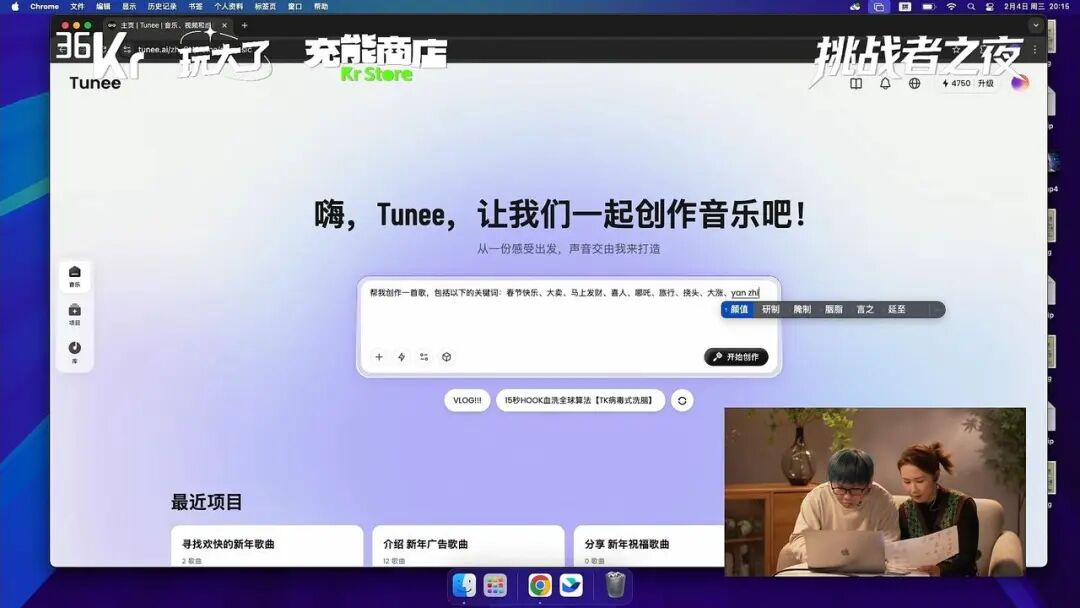1080x608 pixels.
Task: Open the 项目 section in the left sidebar
Action: [x=75, y=315]
